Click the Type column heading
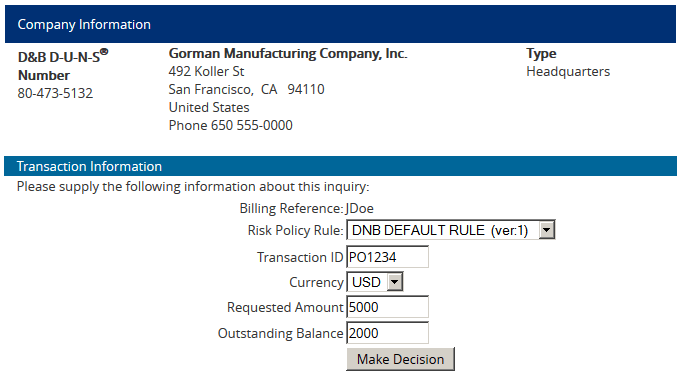The width and height of the screenshot is (681, 378). coord(541,54)
